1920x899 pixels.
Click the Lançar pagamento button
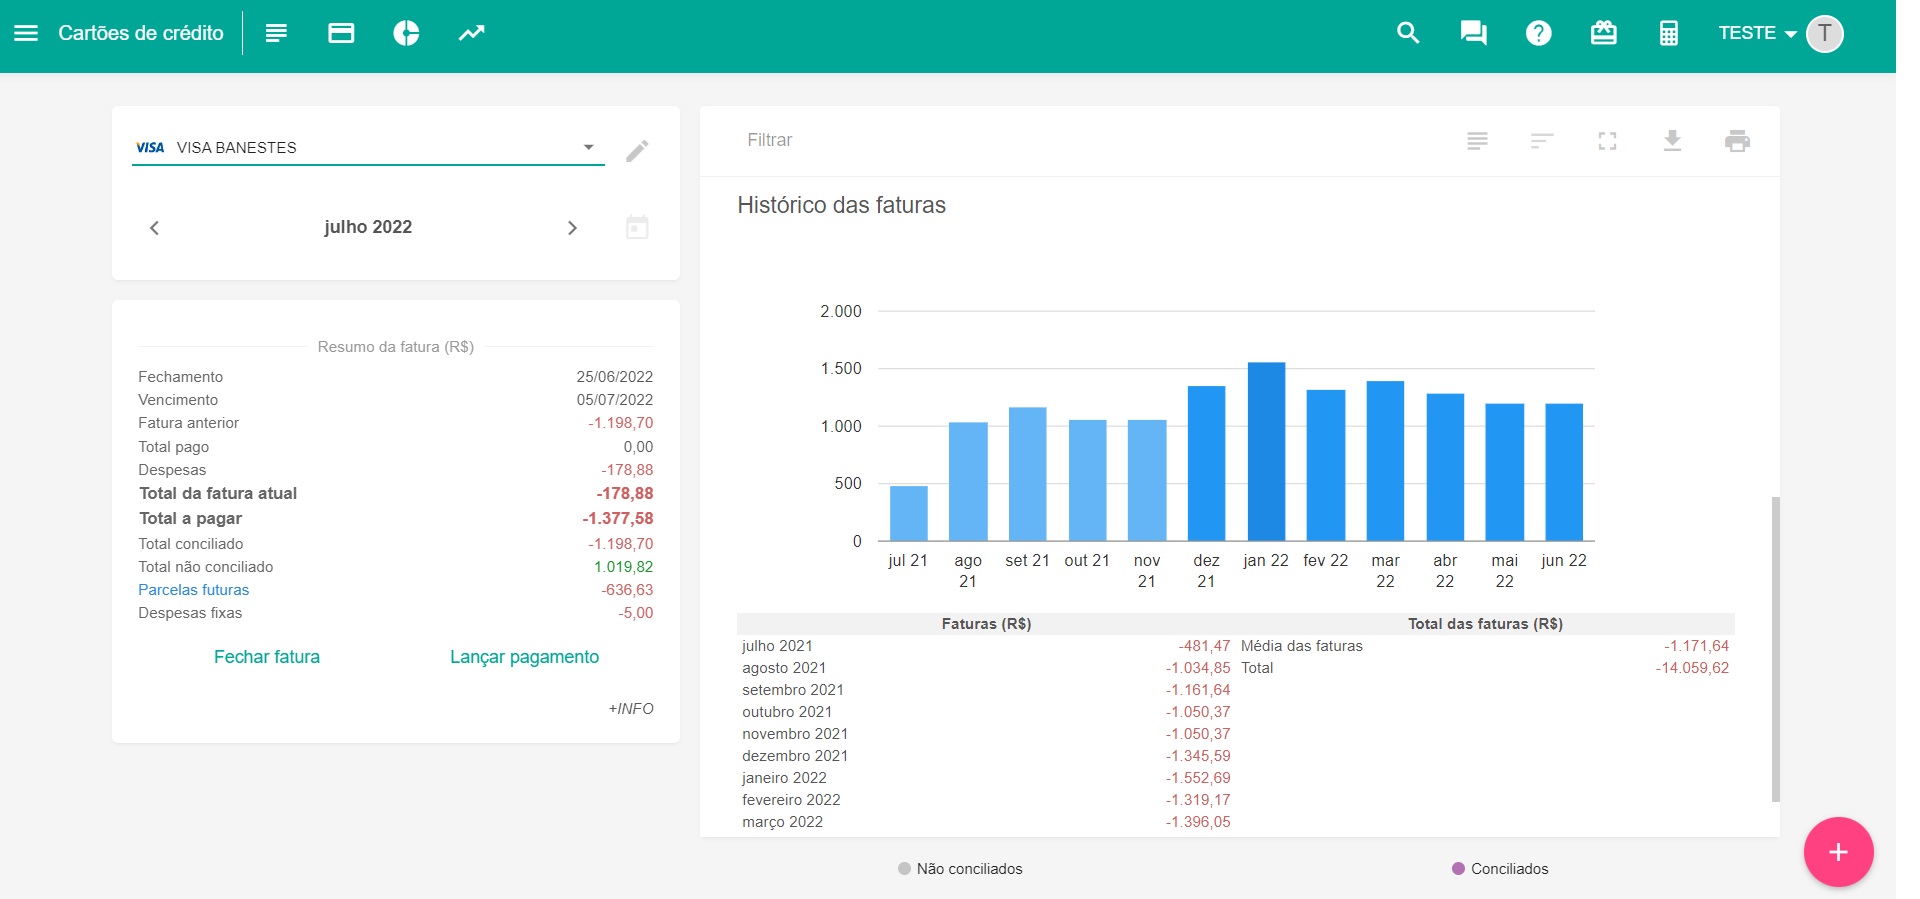pos(524,657)
